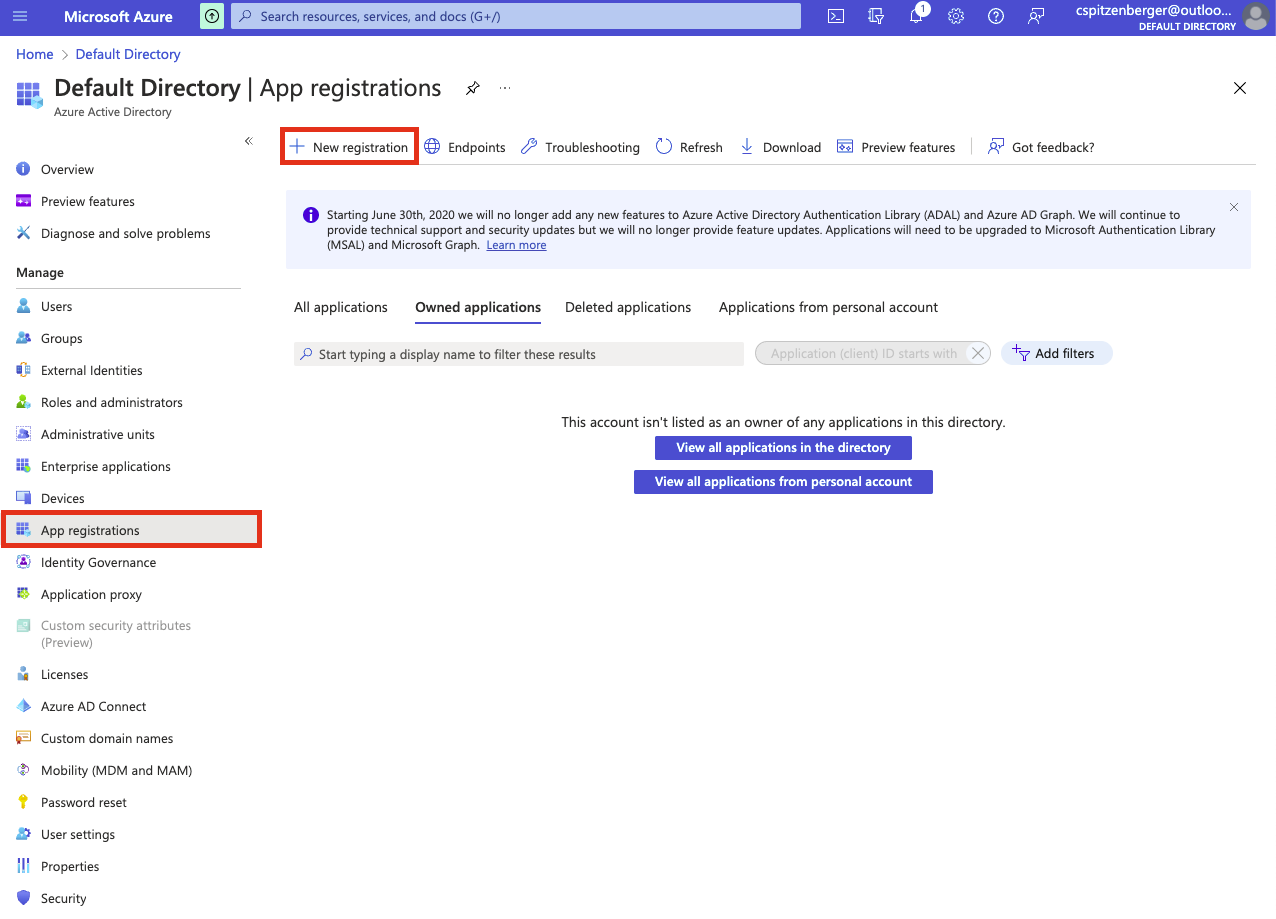Download the app registrations list
The width and height of the screenshot is (1276, 919).
pos(780,147)
